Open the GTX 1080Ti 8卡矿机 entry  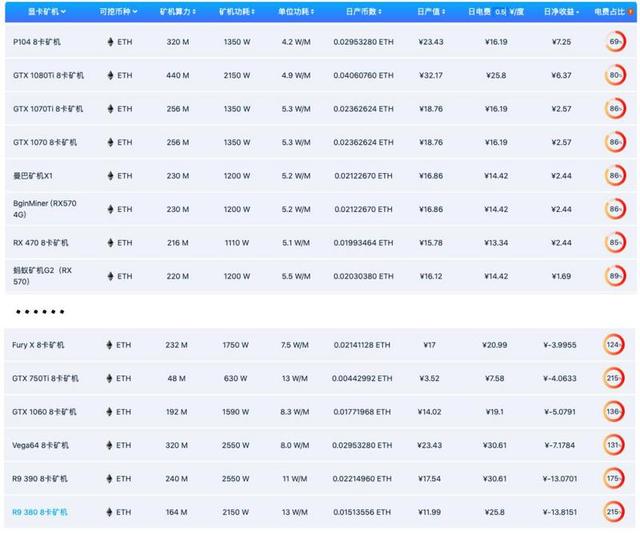(x=48, y=75)
